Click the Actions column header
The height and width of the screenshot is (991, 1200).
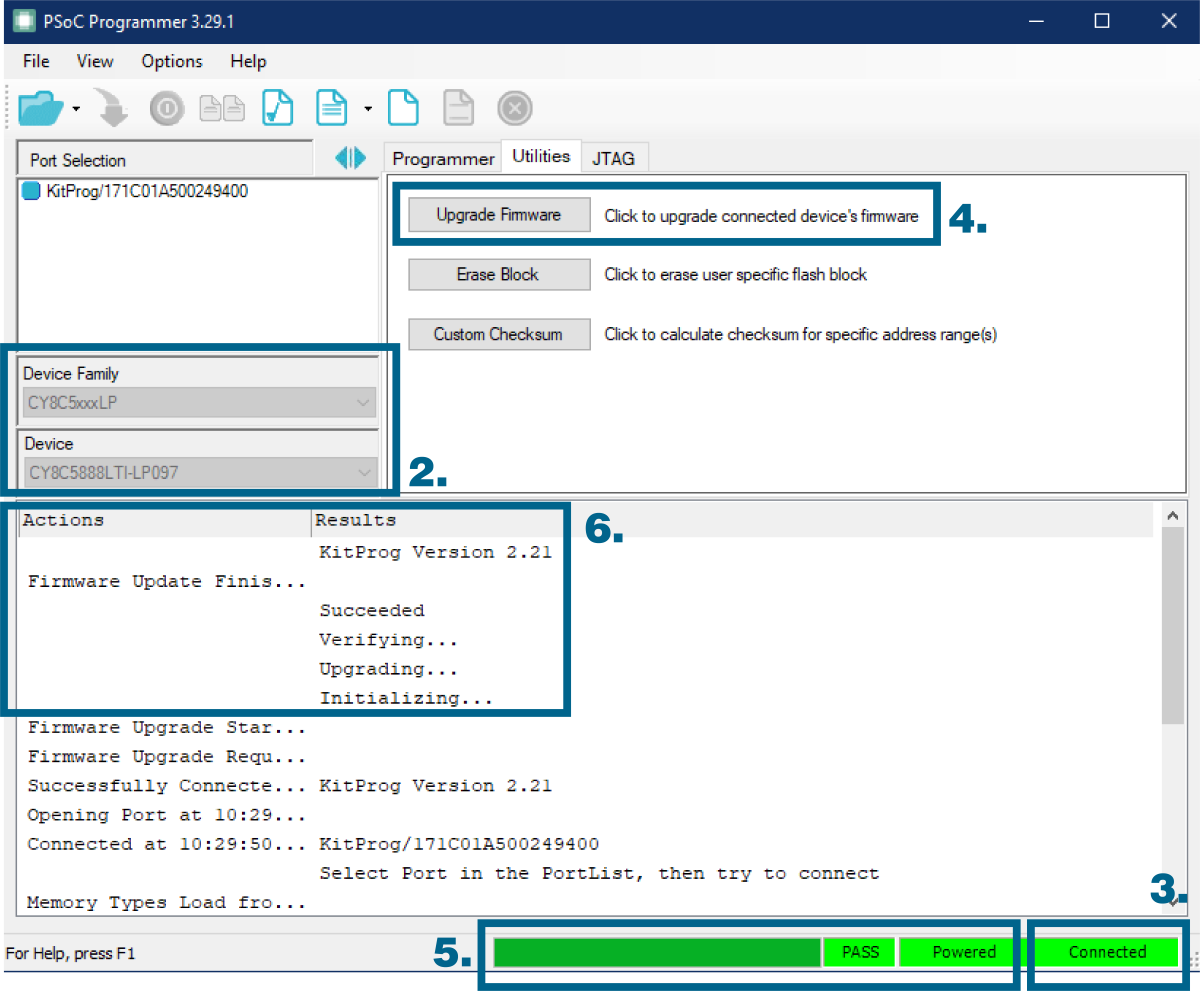tap(165, 520)
